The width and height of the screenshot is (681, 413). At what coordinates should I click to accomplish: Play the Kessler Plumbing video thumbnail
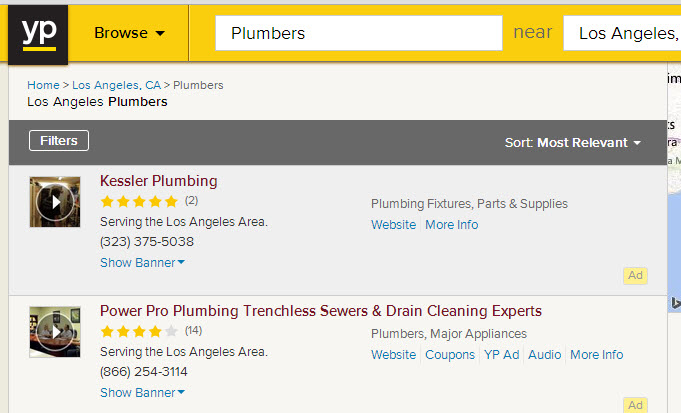(x=55, y=202)
